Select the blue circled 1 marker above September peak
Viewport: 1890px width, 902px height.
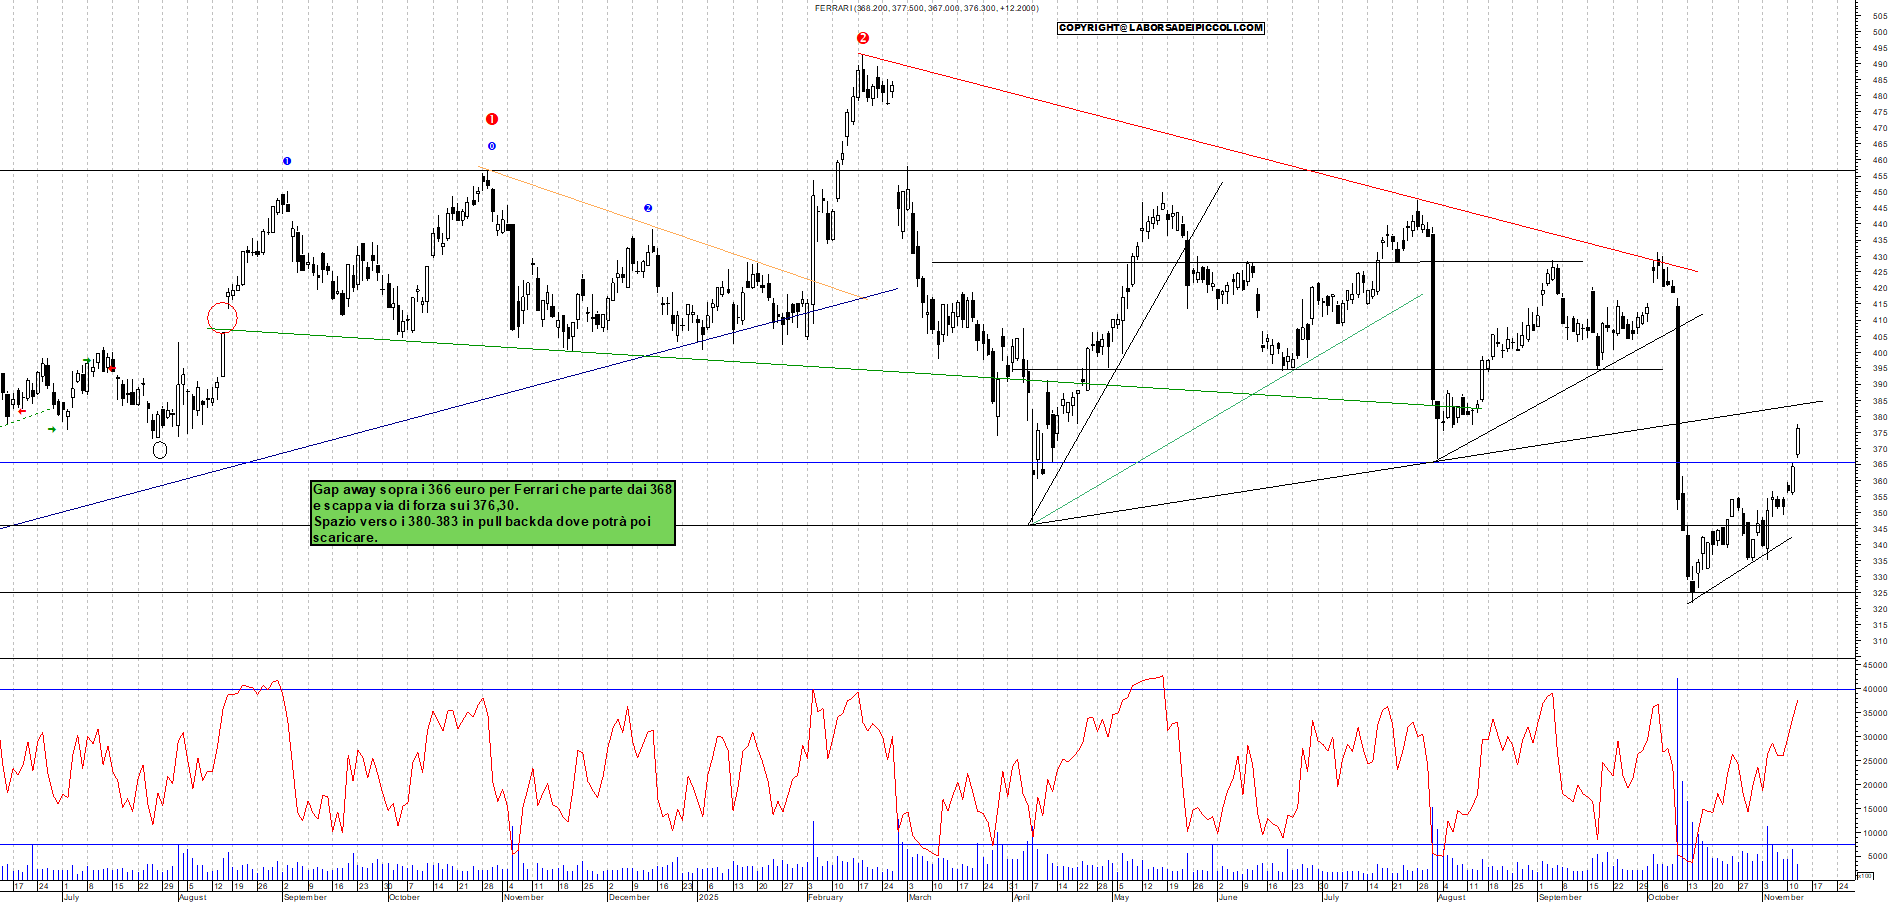(x=287, y=160)
